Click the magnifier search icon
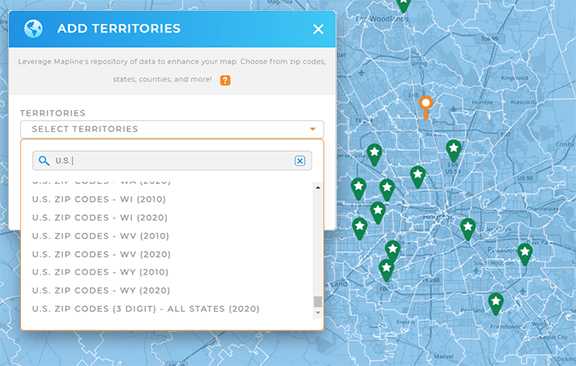 point(44,161)
